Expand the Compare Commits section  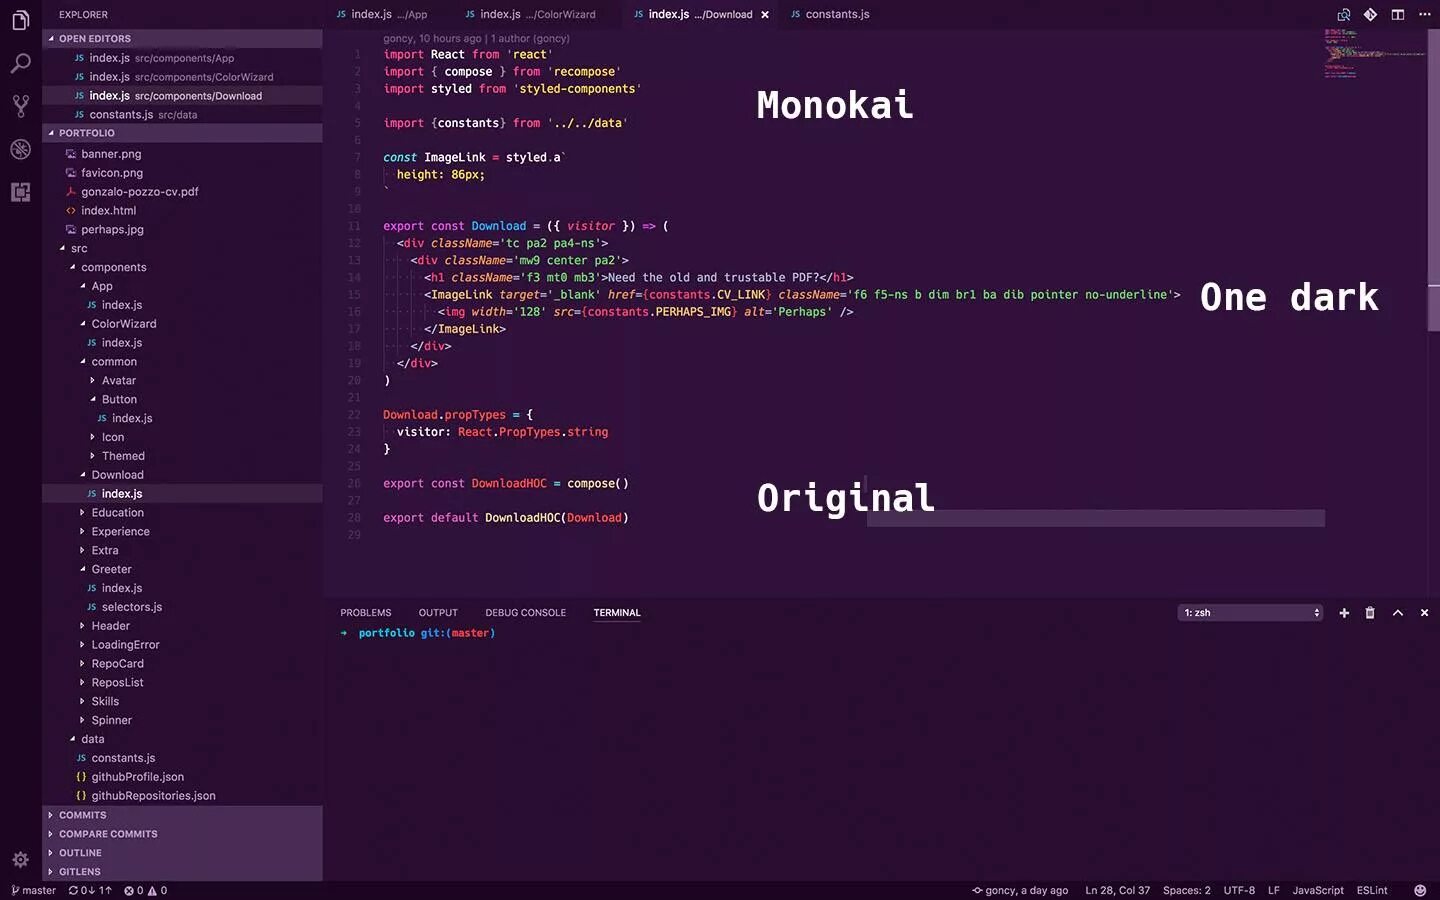coord(182,834)
